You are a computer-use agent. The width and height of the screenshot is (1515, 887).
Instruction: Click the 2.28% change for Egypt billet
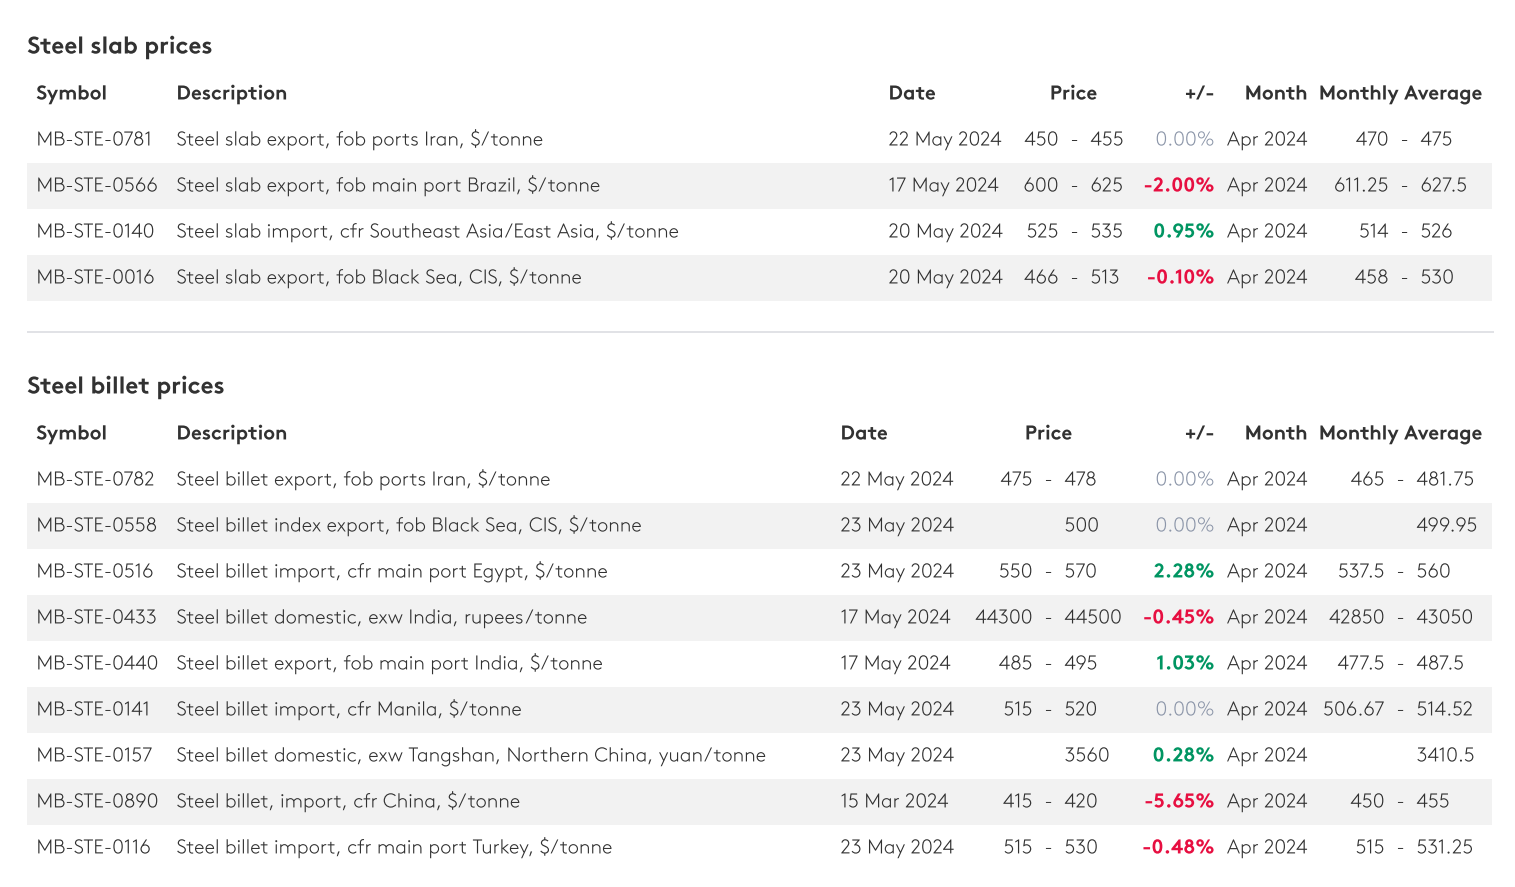tap(1183, 571)
